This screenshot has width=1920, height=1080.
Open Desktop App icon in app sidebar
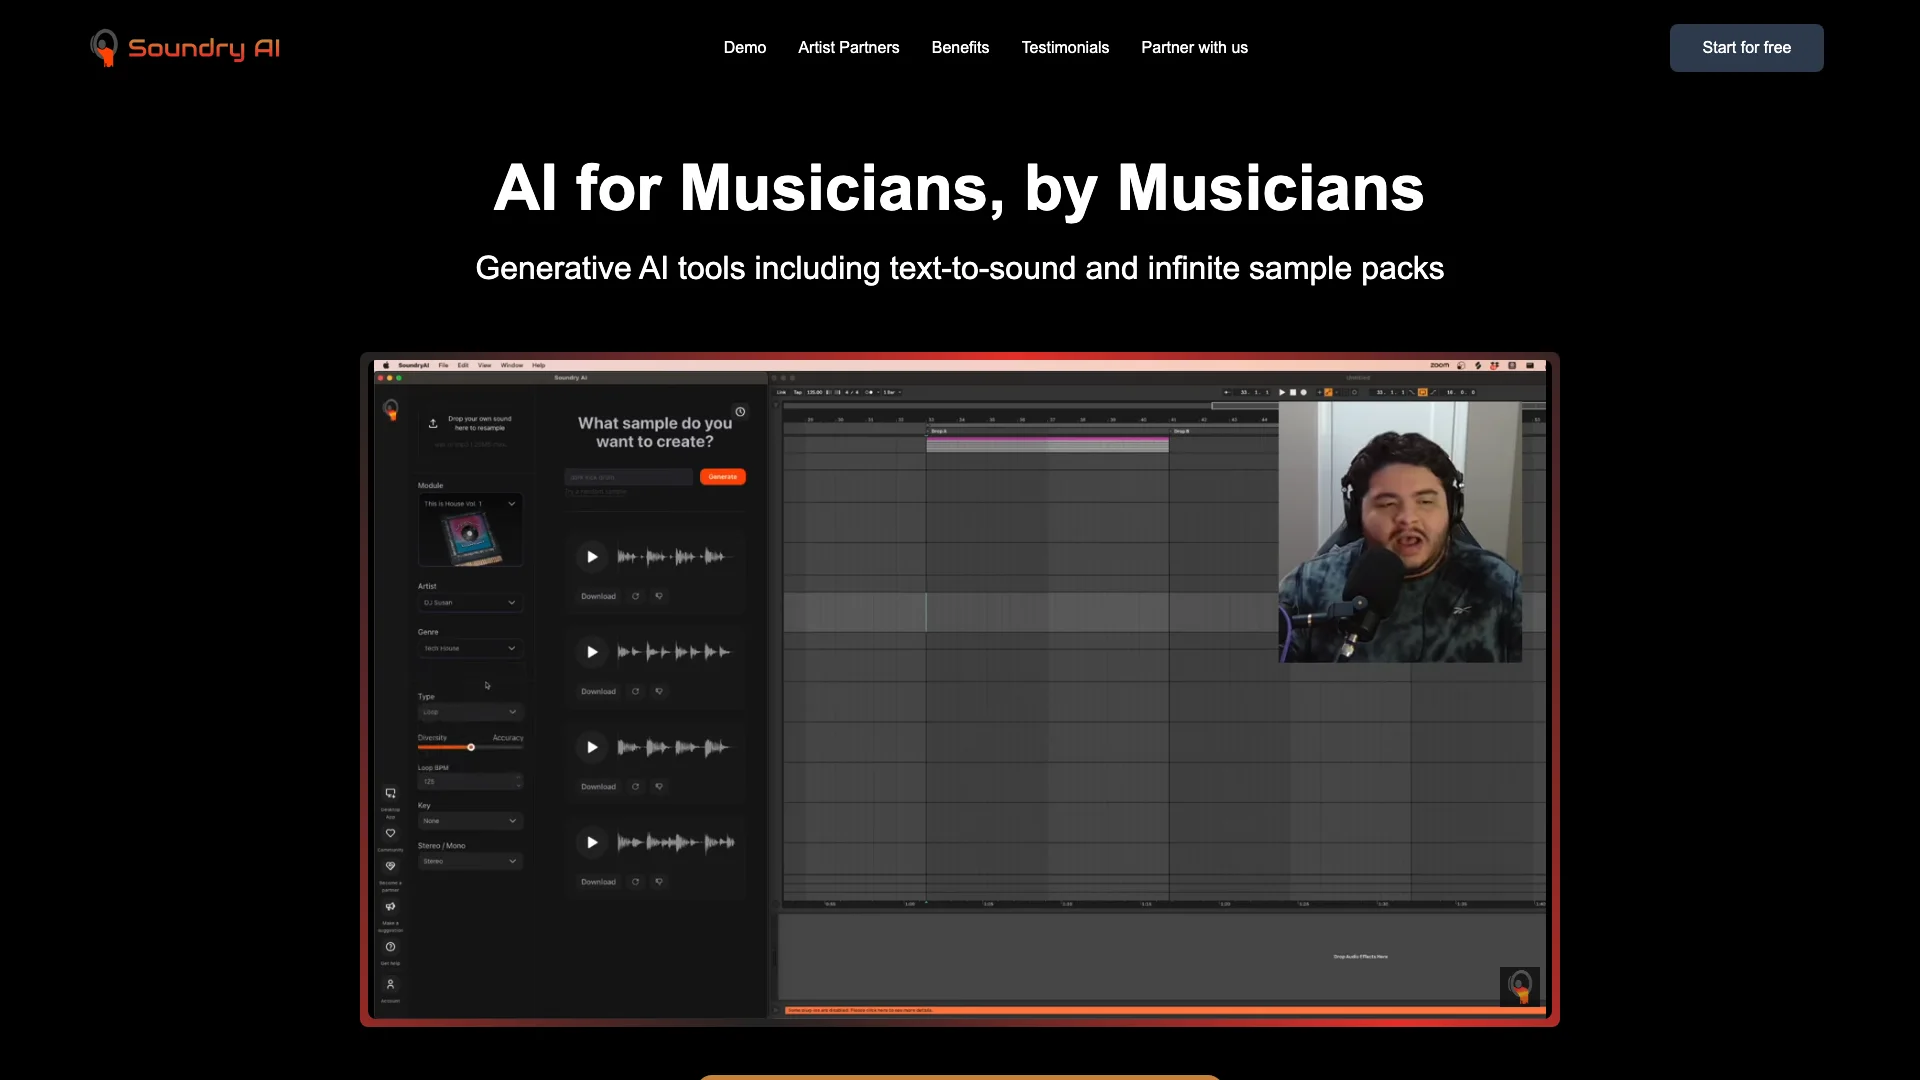(391, 794)
